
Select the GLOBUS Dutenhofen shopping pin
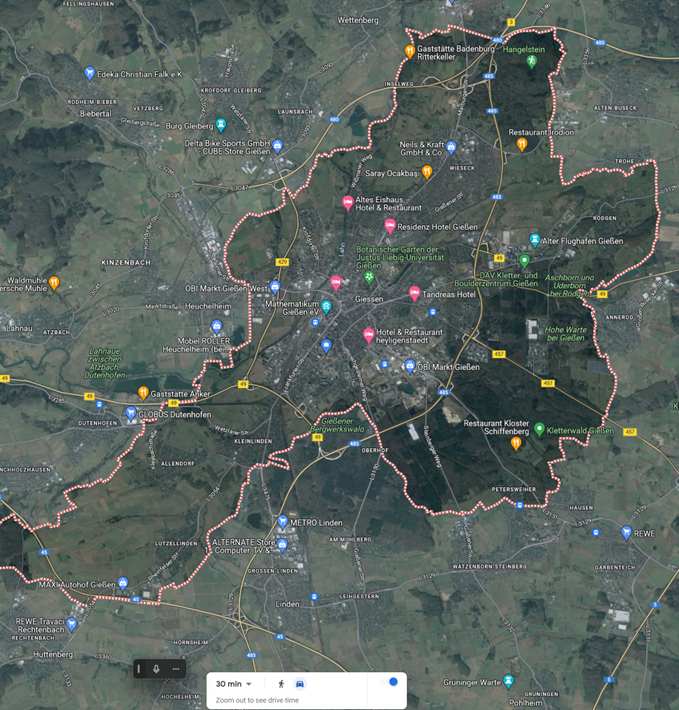pyautogui.click(x=130, y=412)
